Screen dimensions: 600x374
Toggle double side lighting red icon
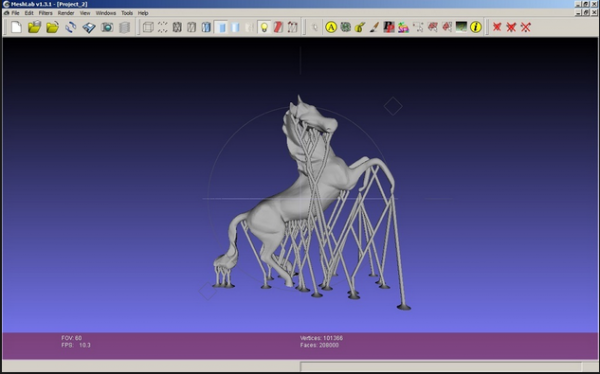[278, 27]
